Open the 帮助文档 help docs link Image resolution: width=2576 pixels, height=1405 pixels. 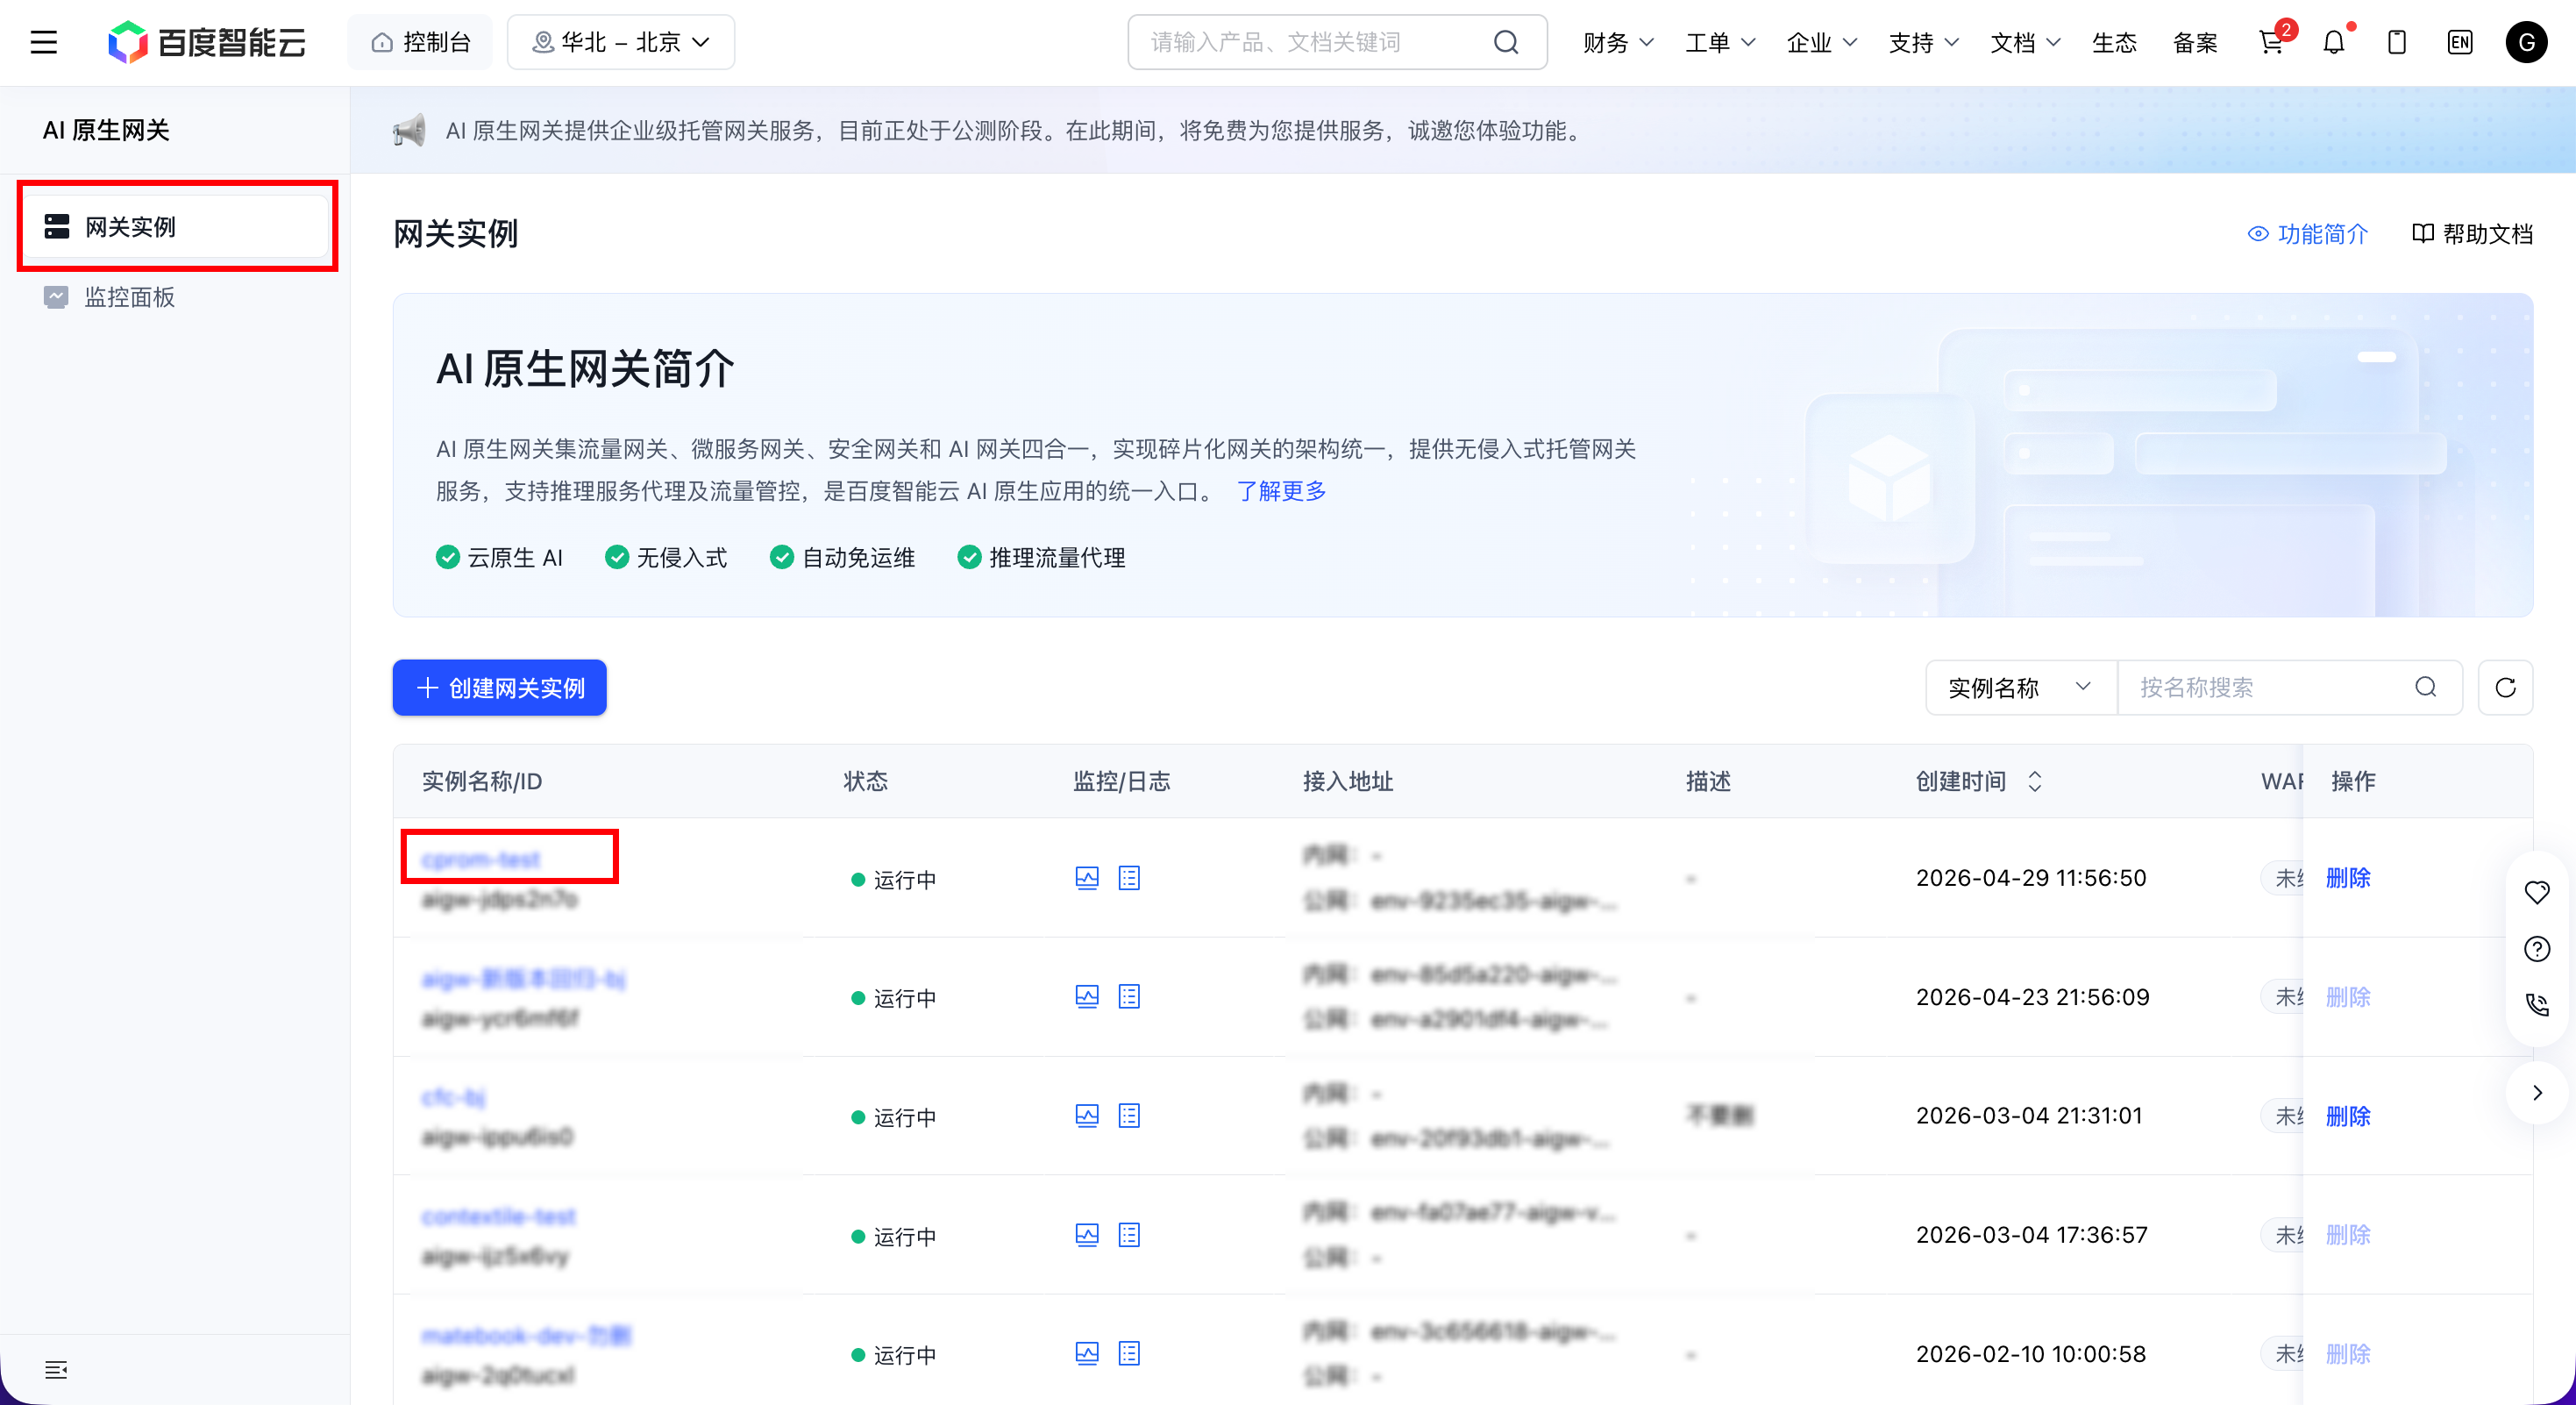pyautogui.click(x=2472, y=234)
